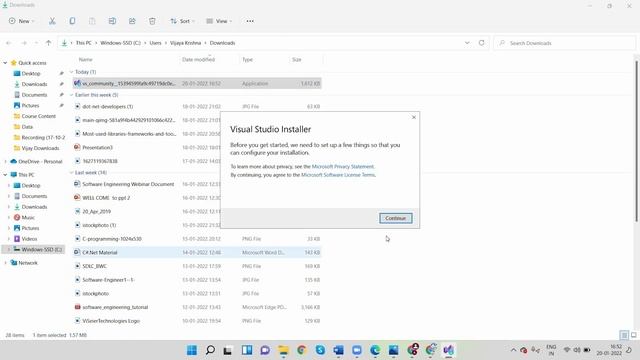Click the Copy icon in toolbar
640x360 pixels.
(x=72, y=21)
